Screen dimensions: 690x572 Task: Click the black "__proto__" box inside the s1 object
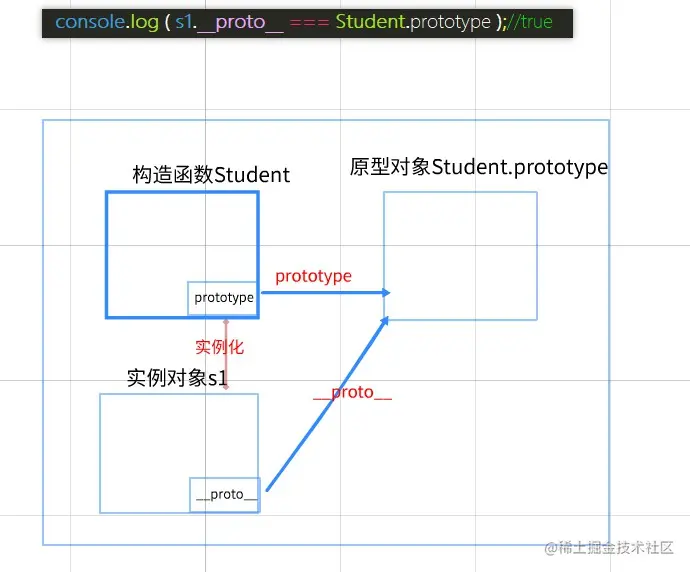click(225, 495)
